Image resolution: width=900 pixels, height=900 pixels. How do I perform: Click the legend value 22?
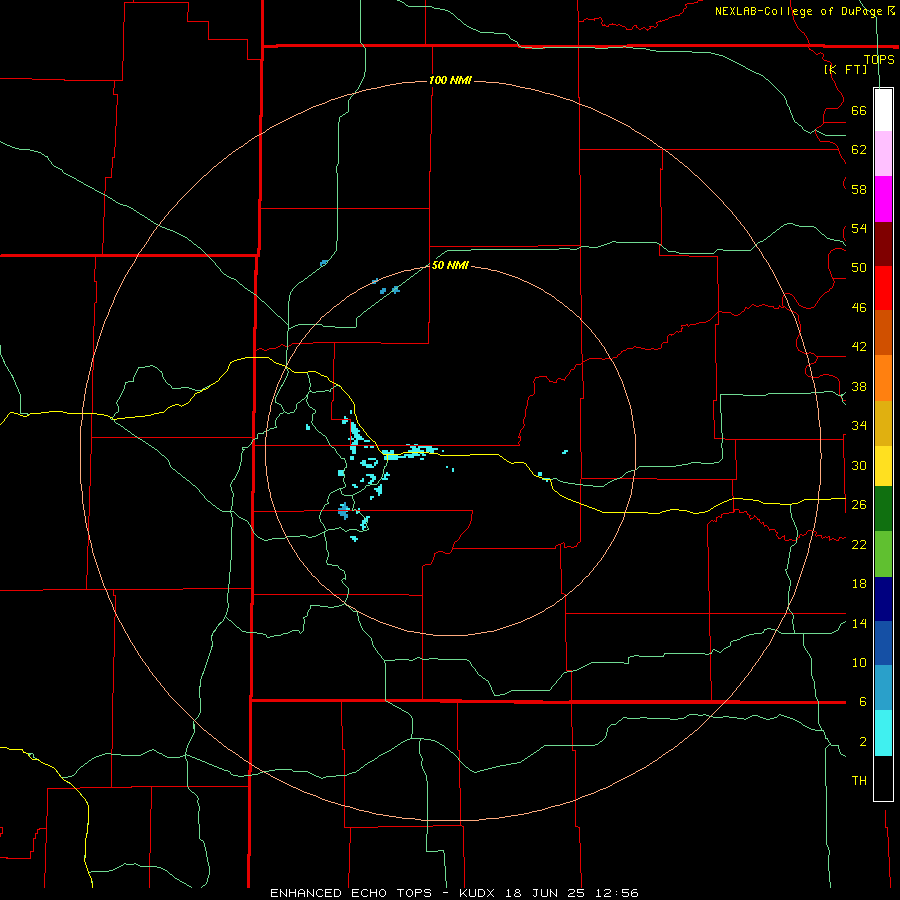point(859,544)
